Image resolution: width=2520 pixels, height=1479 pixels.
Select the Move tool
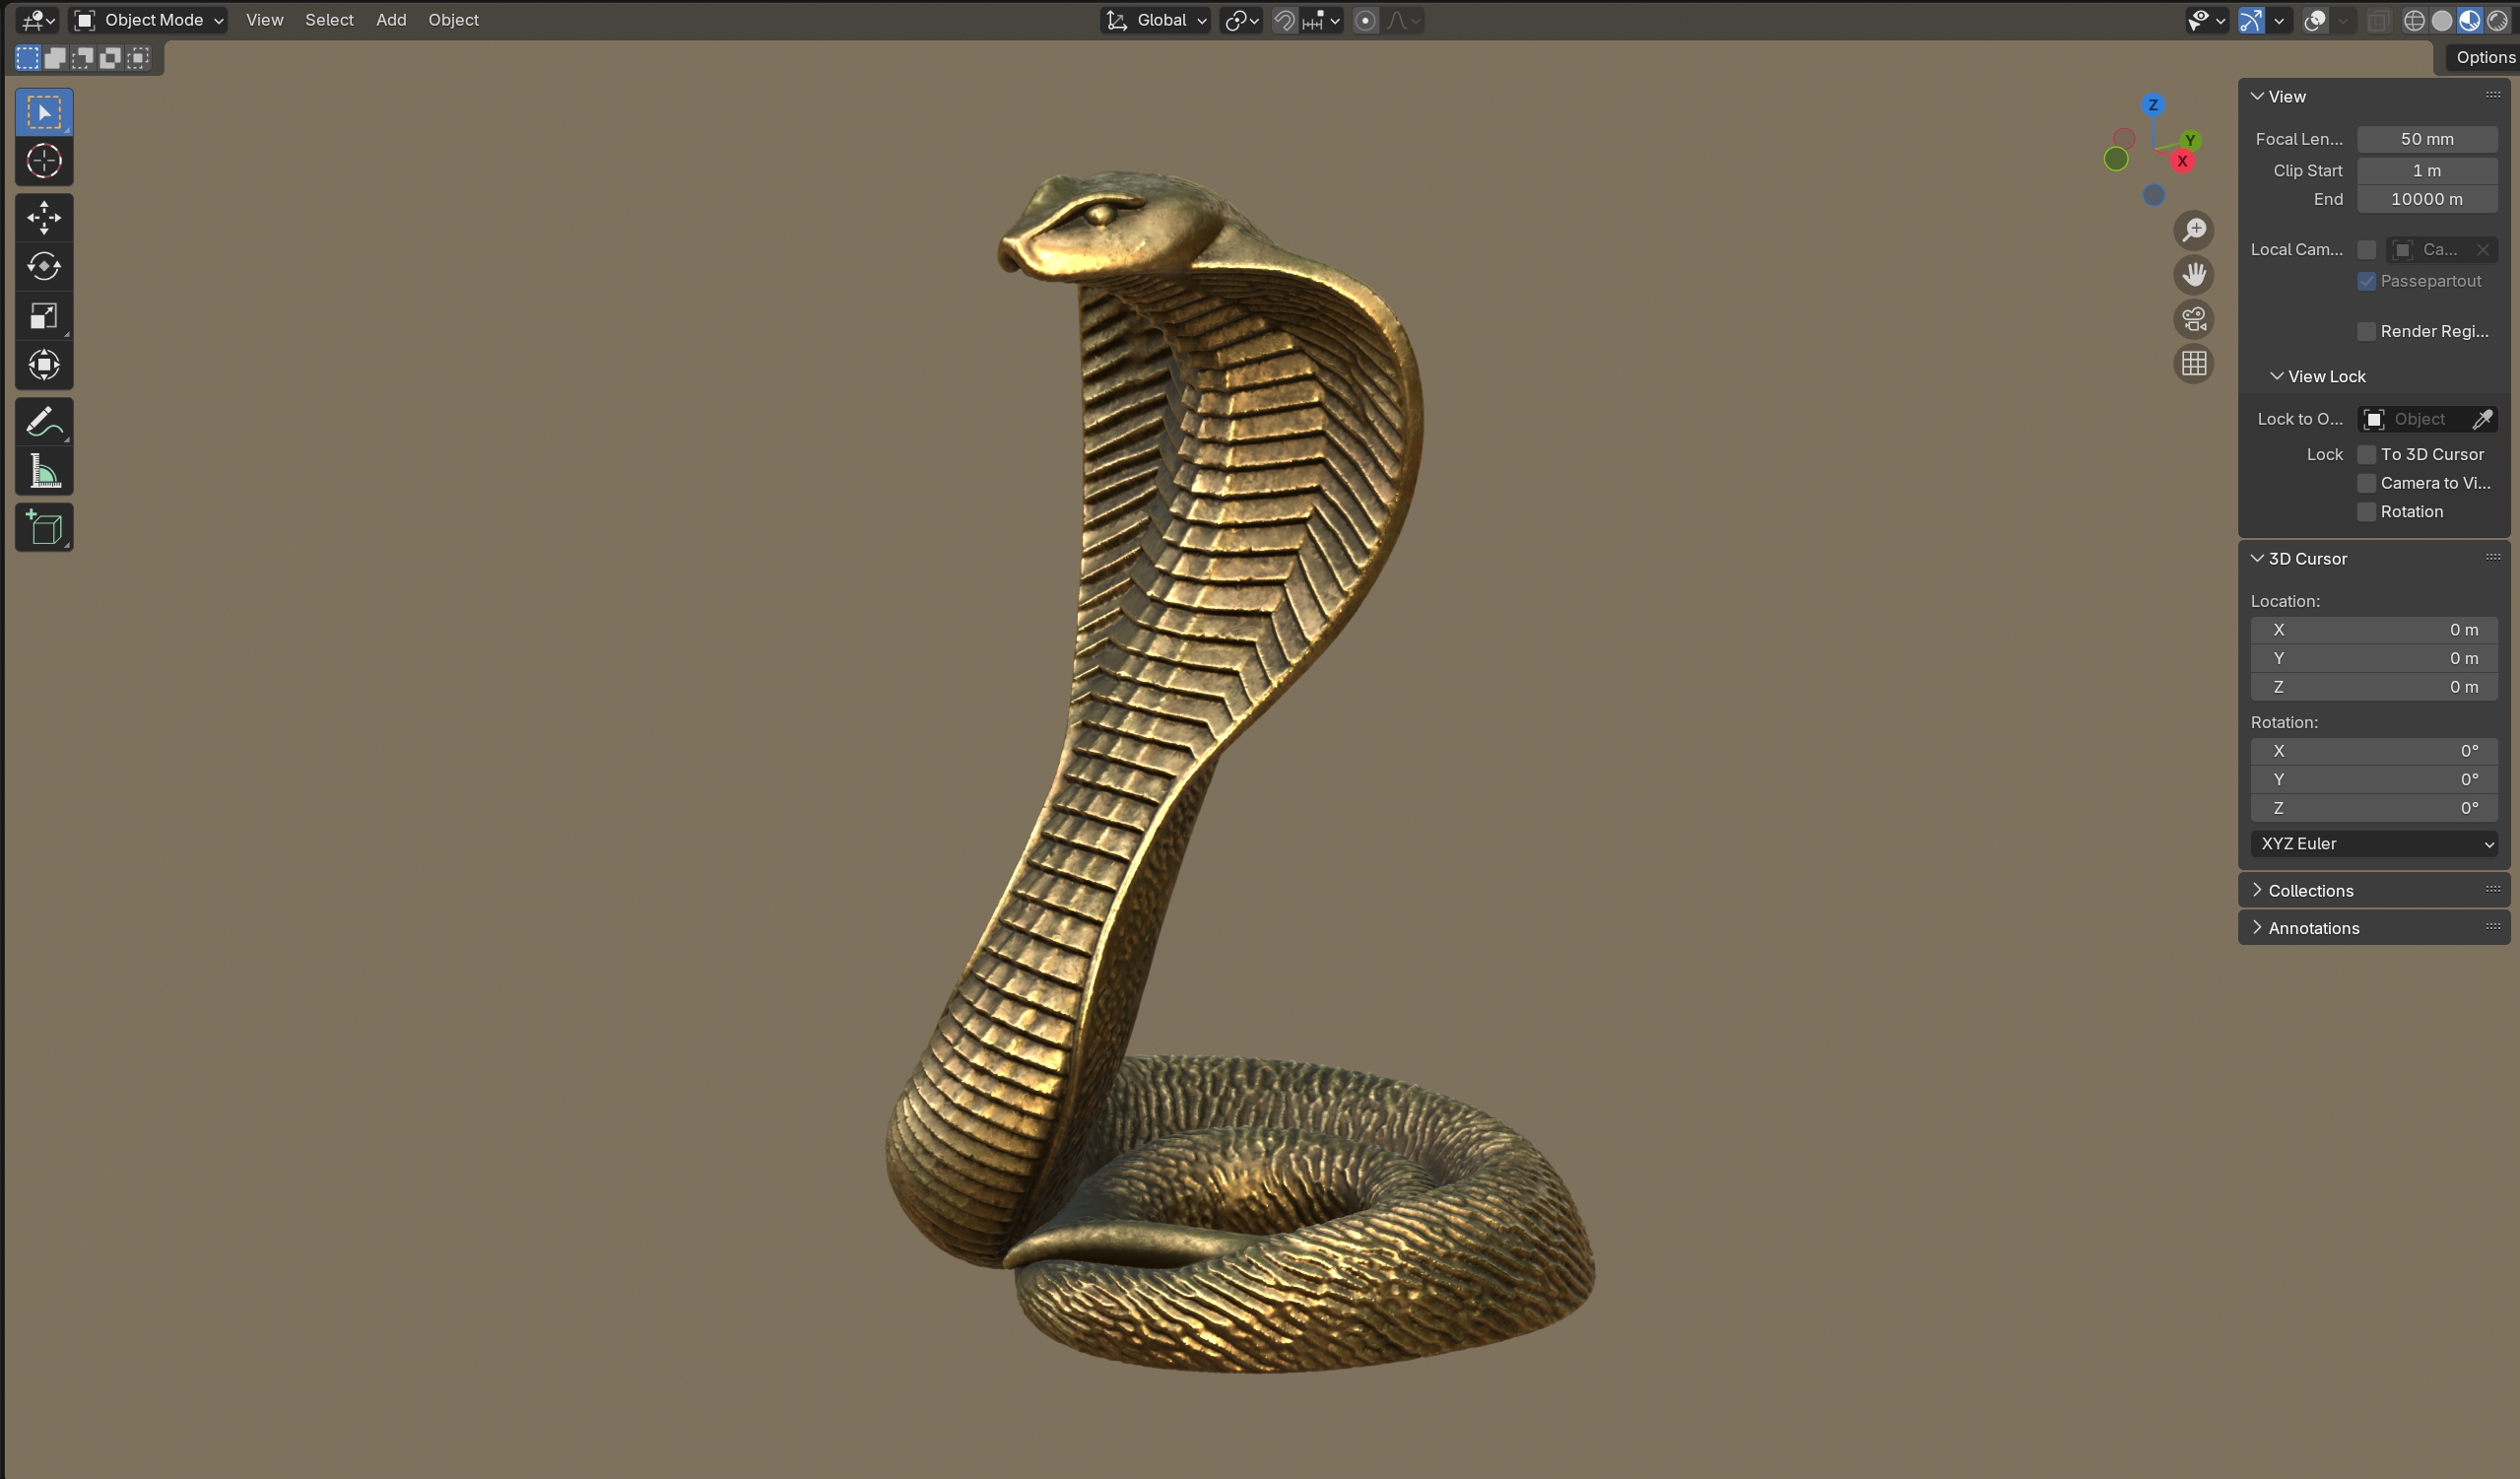coord(44,217)
